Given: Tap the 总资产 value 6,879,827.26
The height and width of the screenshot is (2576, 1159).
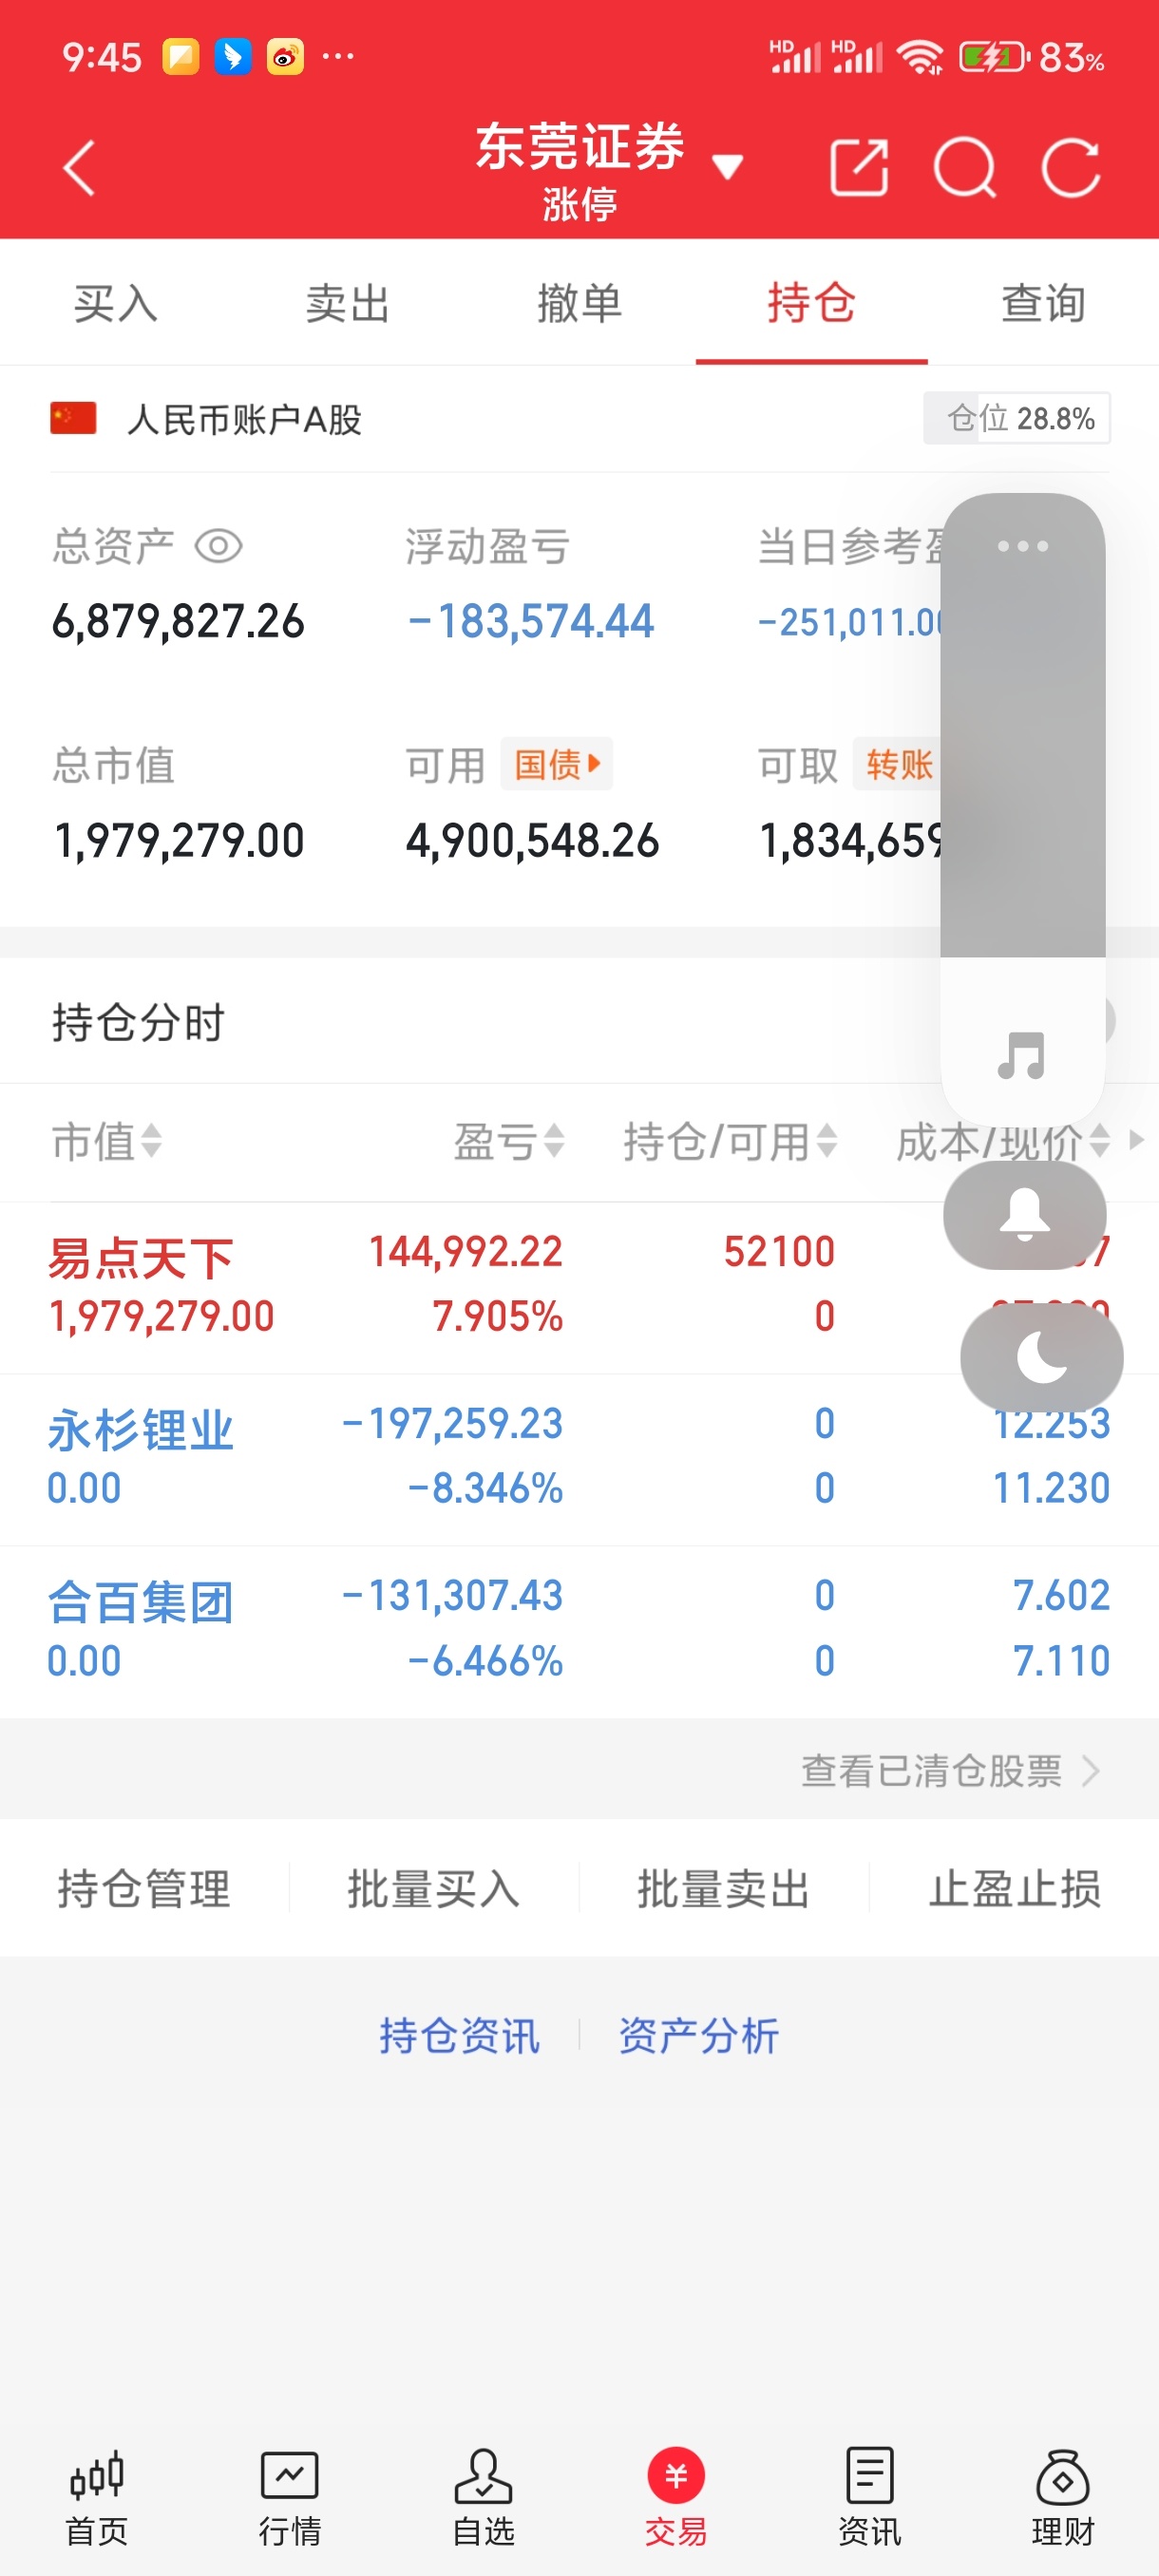Looking at the screenshot, I should 178,621.
